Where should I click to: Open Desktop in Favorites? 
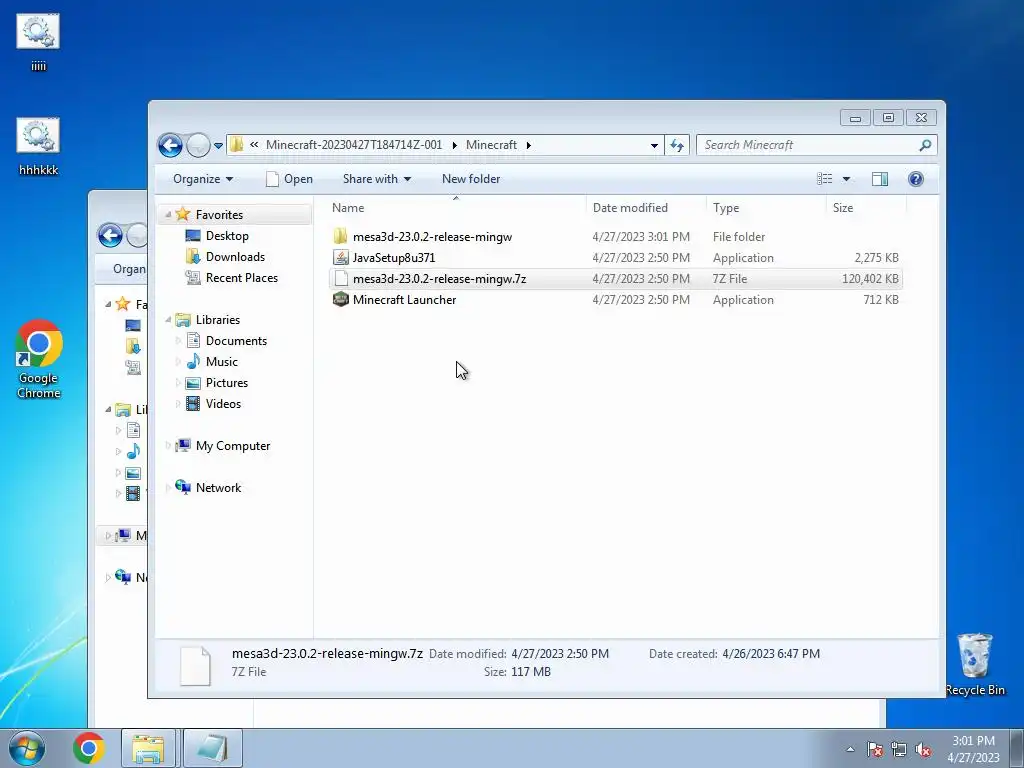[227, 236]
